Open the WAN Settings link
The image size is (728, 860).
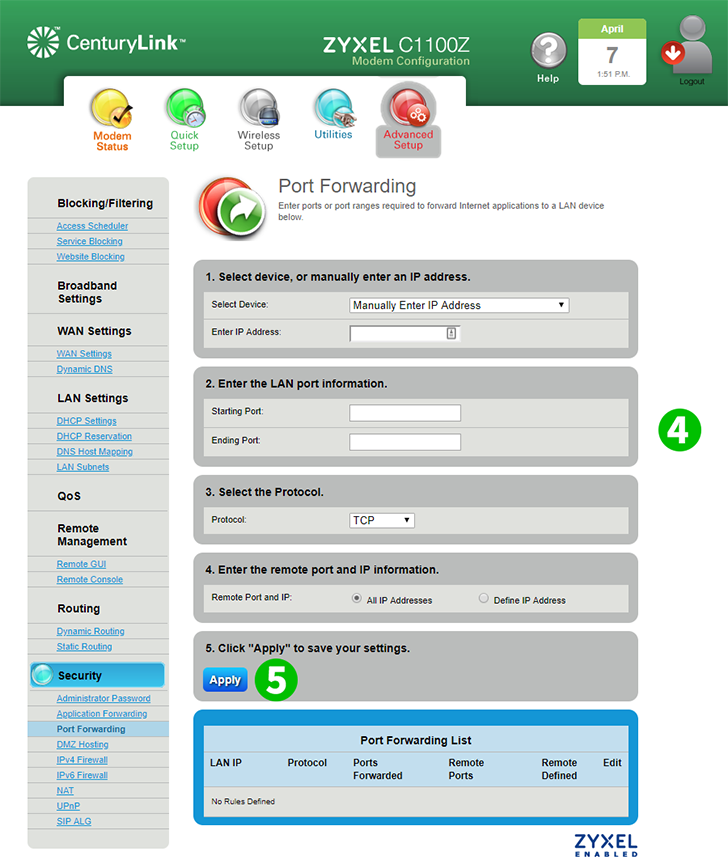(x=84, y=354)
